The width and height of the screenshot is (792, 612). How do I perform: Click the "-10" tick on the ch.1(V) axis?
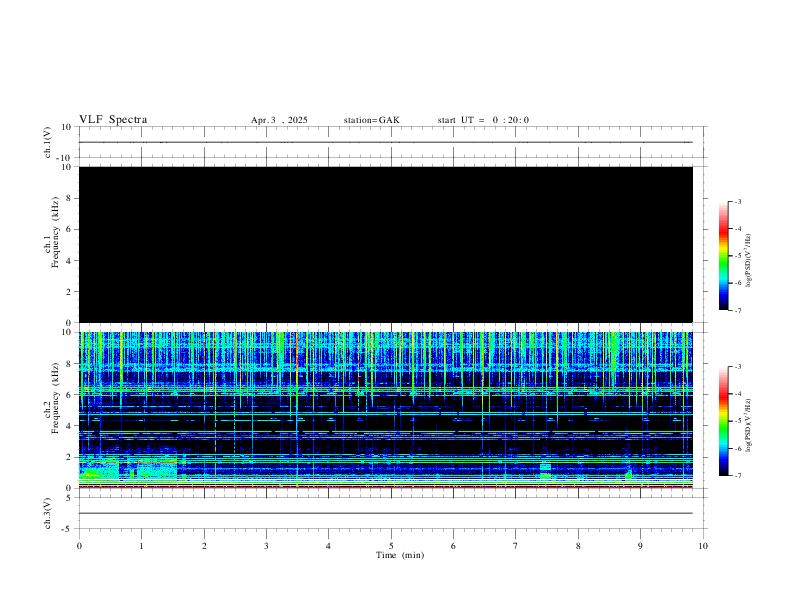pyautogui.click(x=66, y=158)
